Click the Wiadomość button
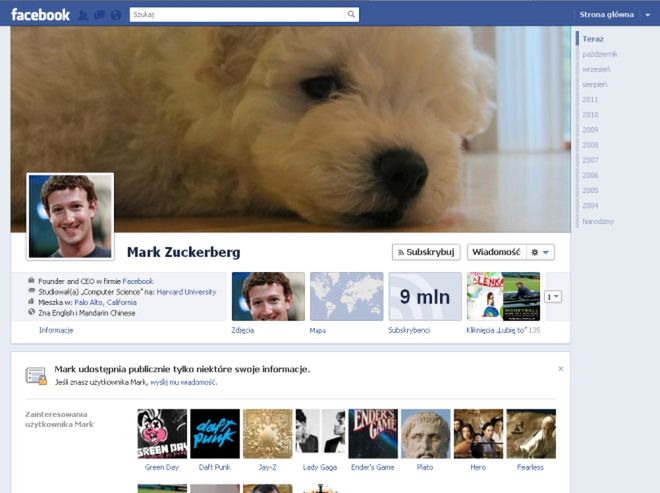660x493 pixels. (496, 252)
